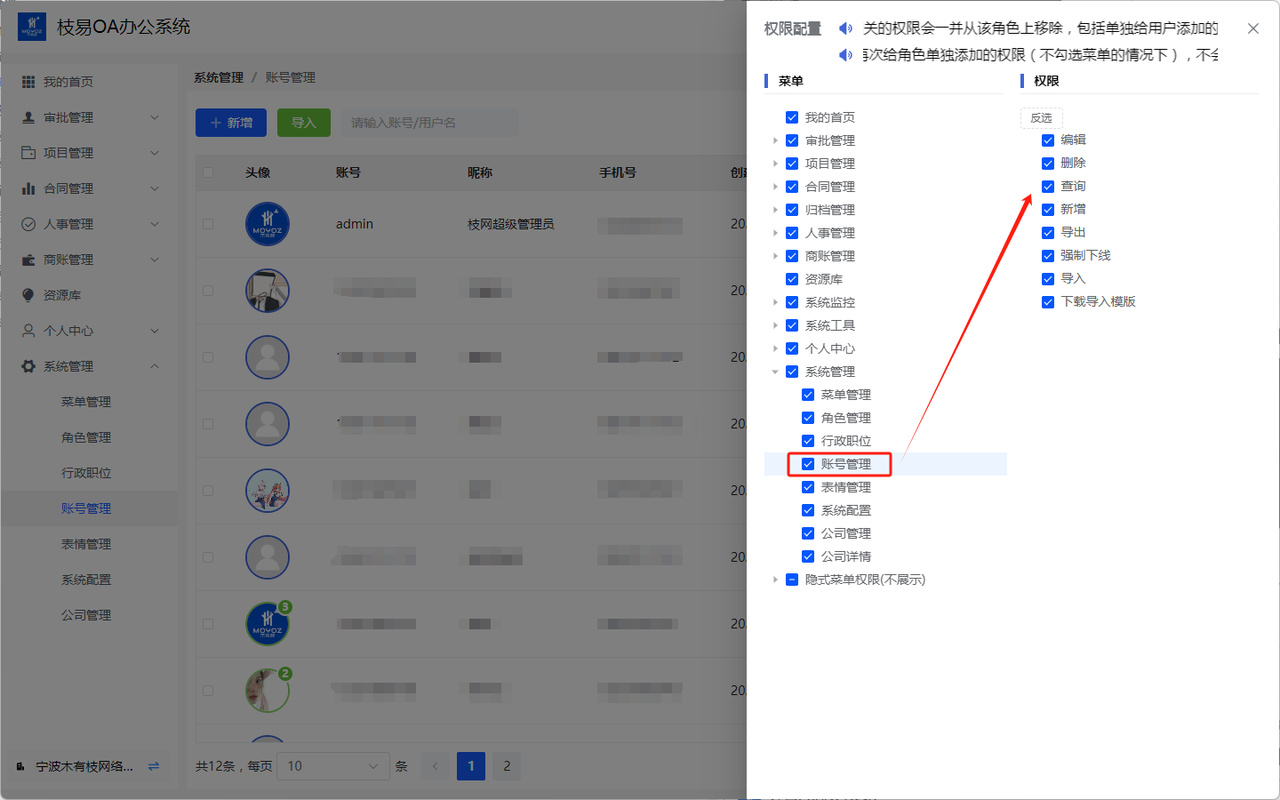Click the 系统管理 gear icon in sidebar
Screen dimensions: 1280x800
(x=28, y=366)
